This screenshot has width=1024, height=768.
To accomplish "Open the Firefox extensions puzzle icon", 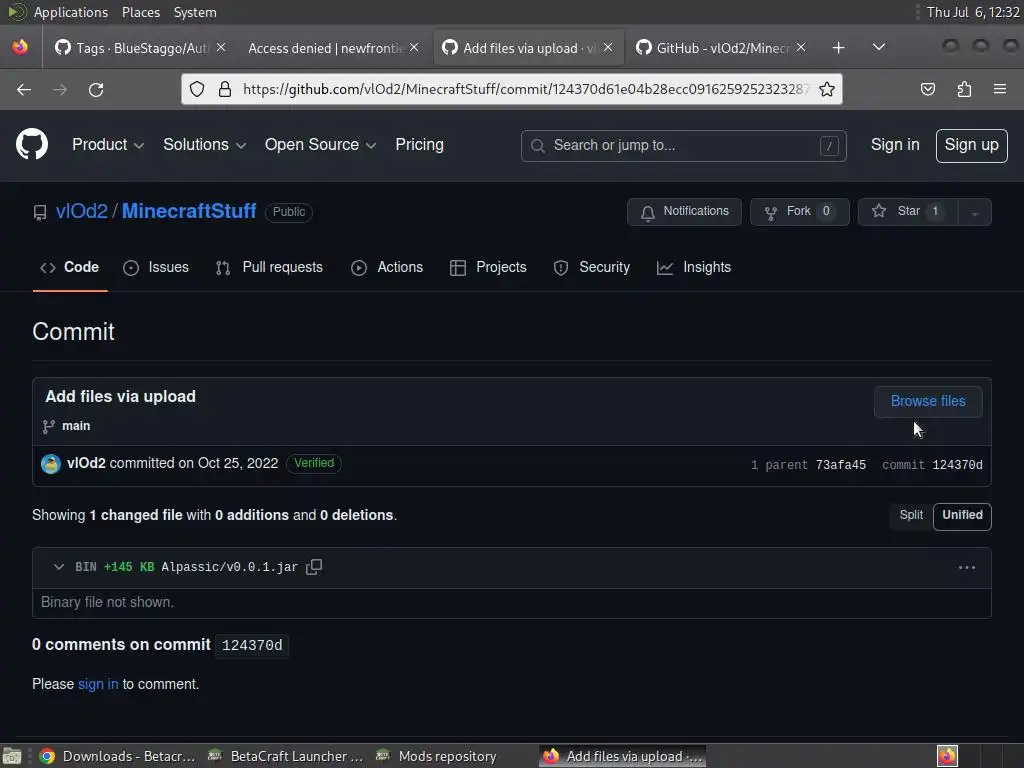I will point(964,89).
